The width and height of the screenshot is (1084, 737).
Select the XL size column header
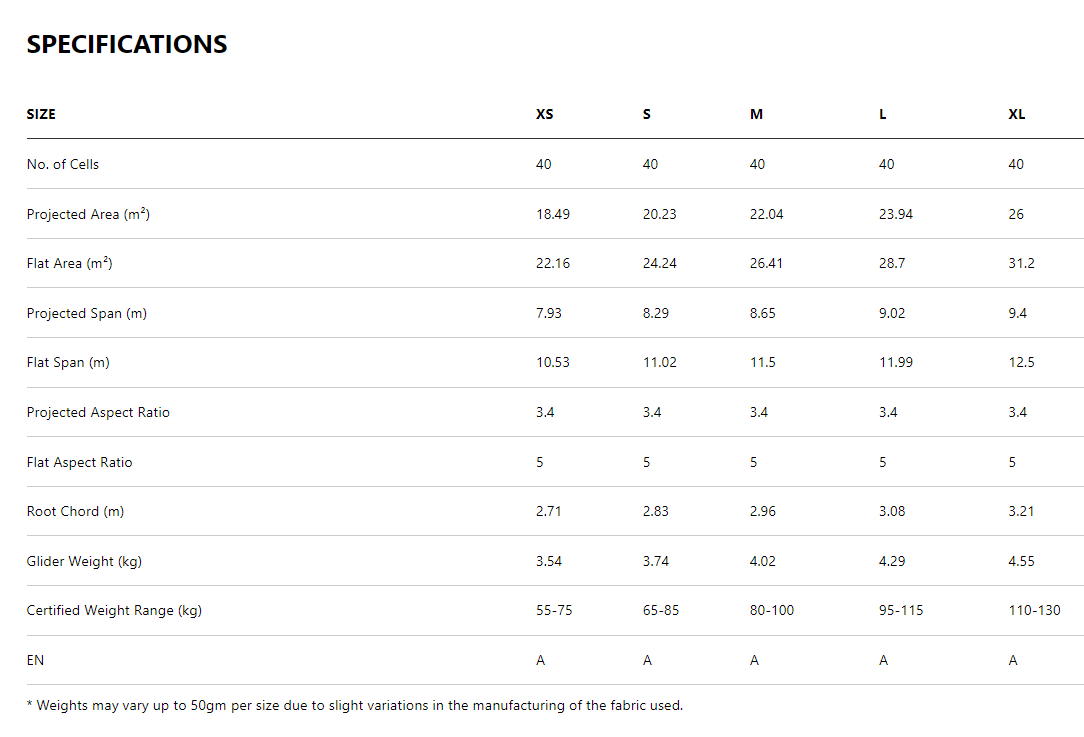coord(1016,114)
